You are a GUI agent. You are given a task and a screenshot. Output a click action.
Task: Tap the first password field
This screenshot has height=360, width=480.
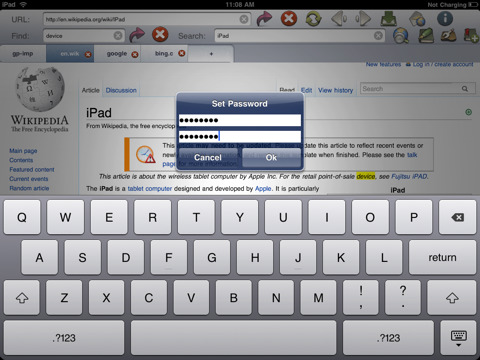(240, 120)
